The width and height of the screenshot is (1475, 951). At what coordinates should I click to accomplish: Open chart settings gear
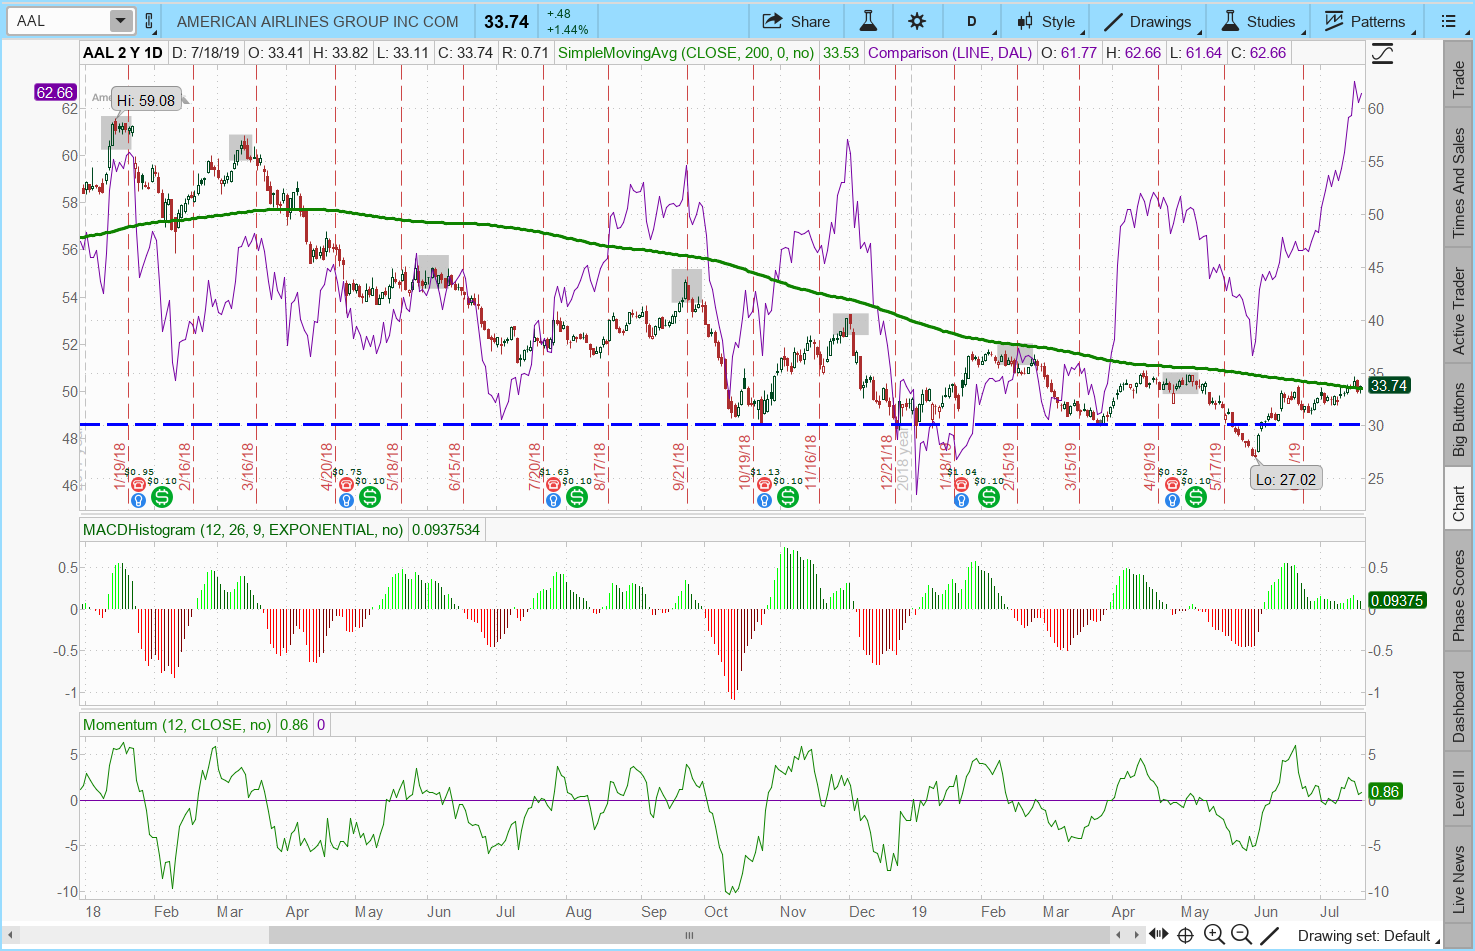coord(917,21)
